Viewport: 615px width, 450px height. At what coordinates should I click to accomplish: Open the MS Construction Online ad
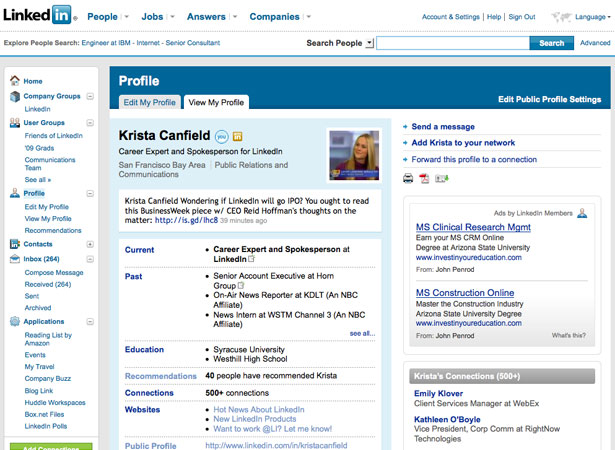(x=465, y=293)
